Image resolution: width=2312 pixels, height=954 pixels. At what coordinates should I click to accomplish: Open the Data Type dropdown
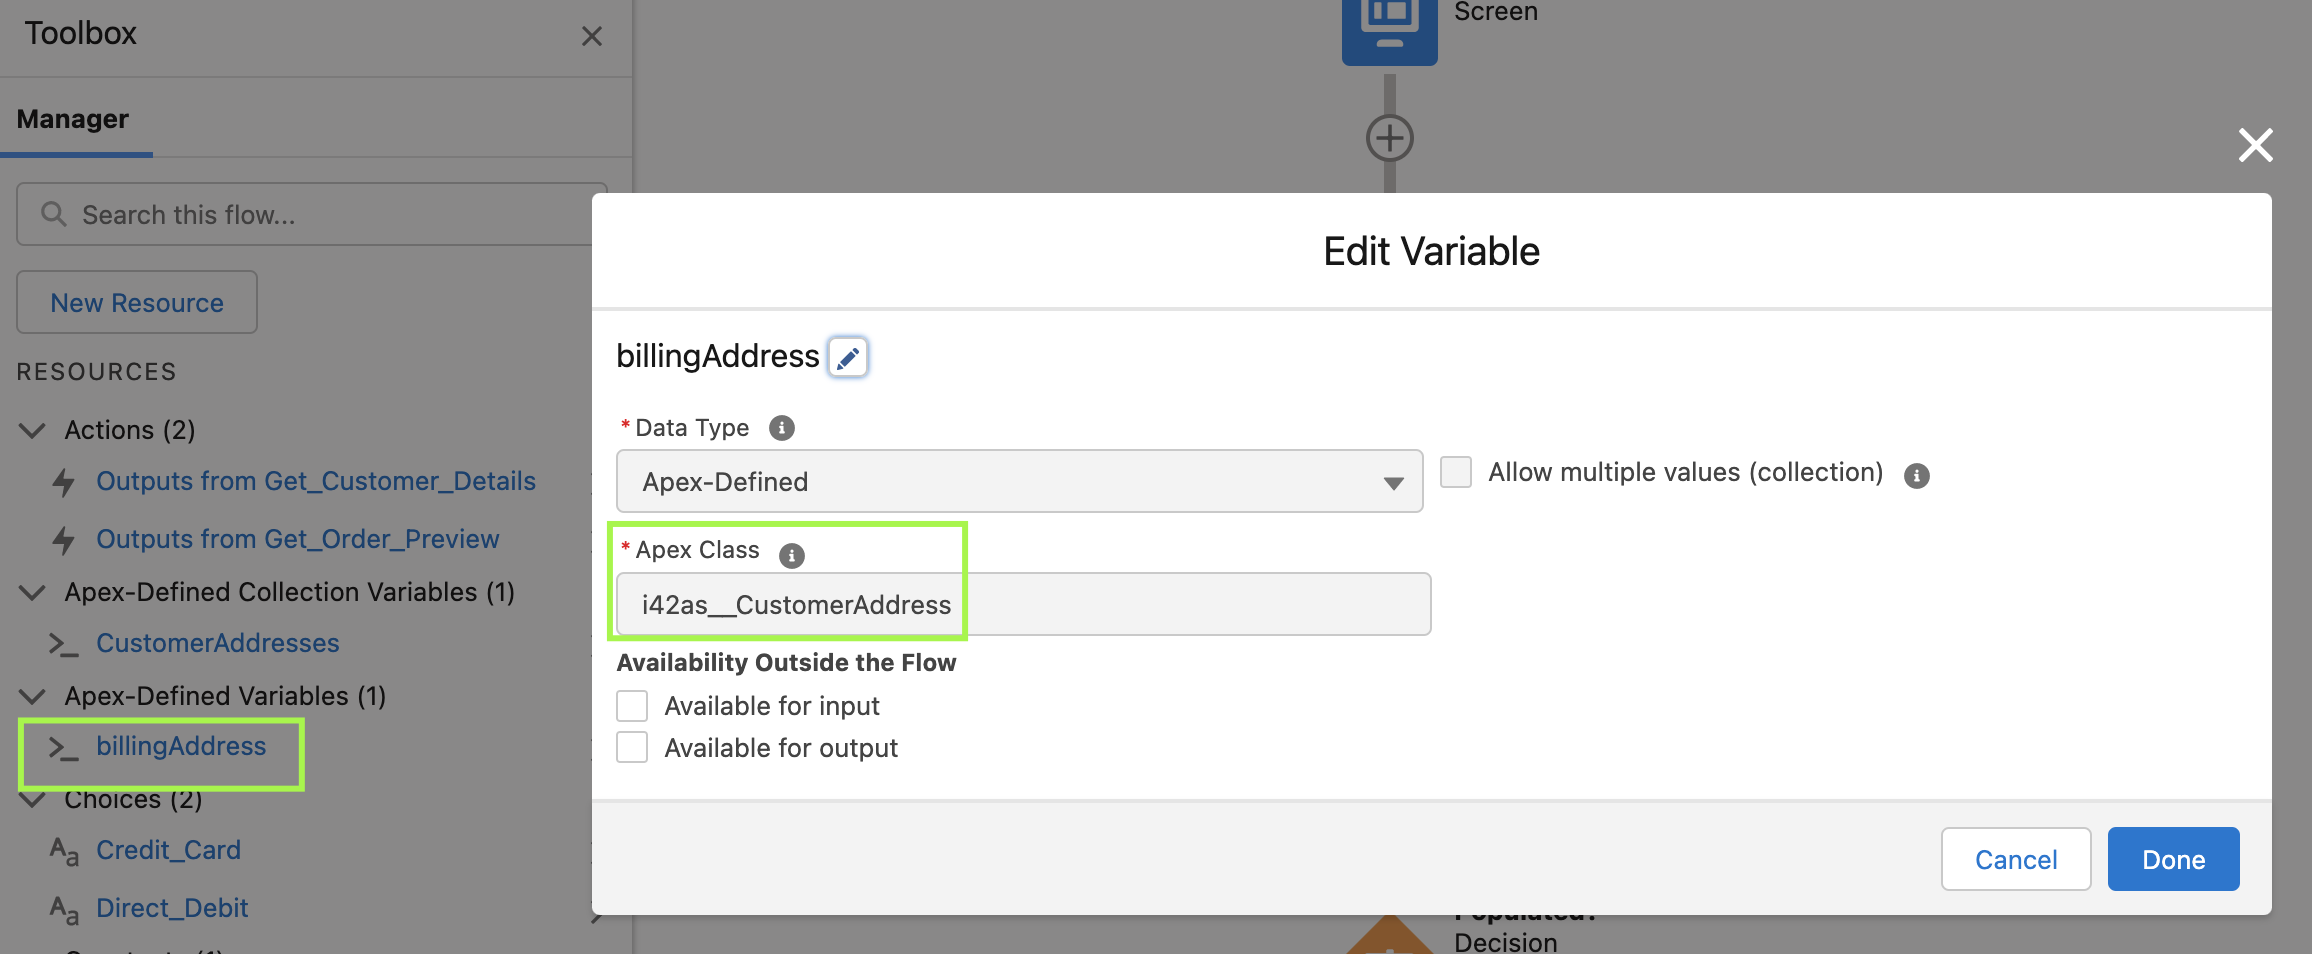point(1019,482)
